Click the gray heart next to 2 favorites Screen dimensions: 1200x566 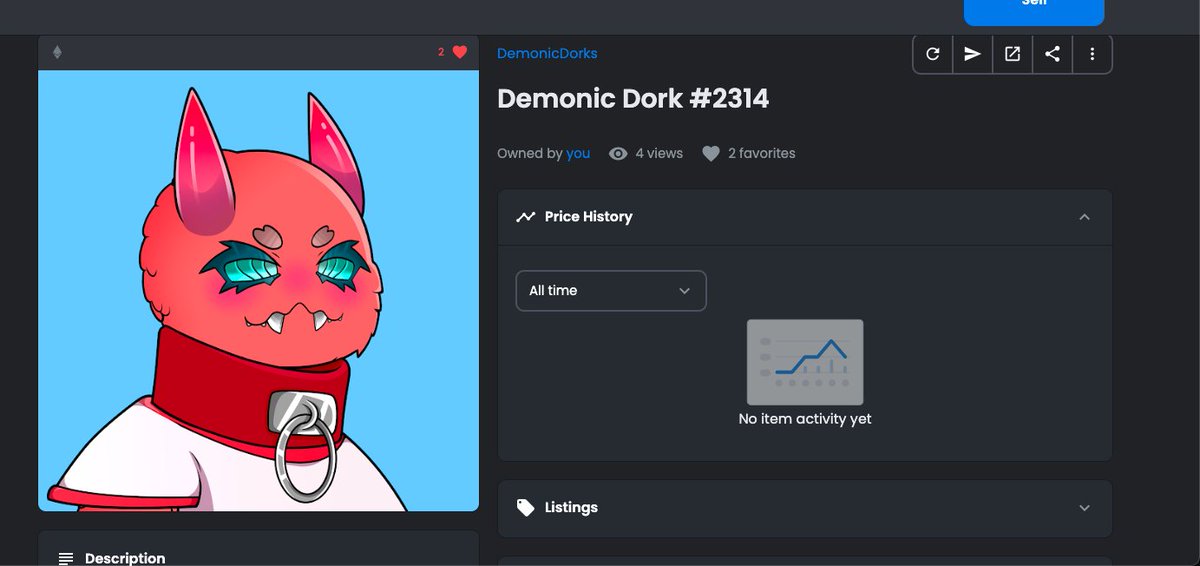711,154
